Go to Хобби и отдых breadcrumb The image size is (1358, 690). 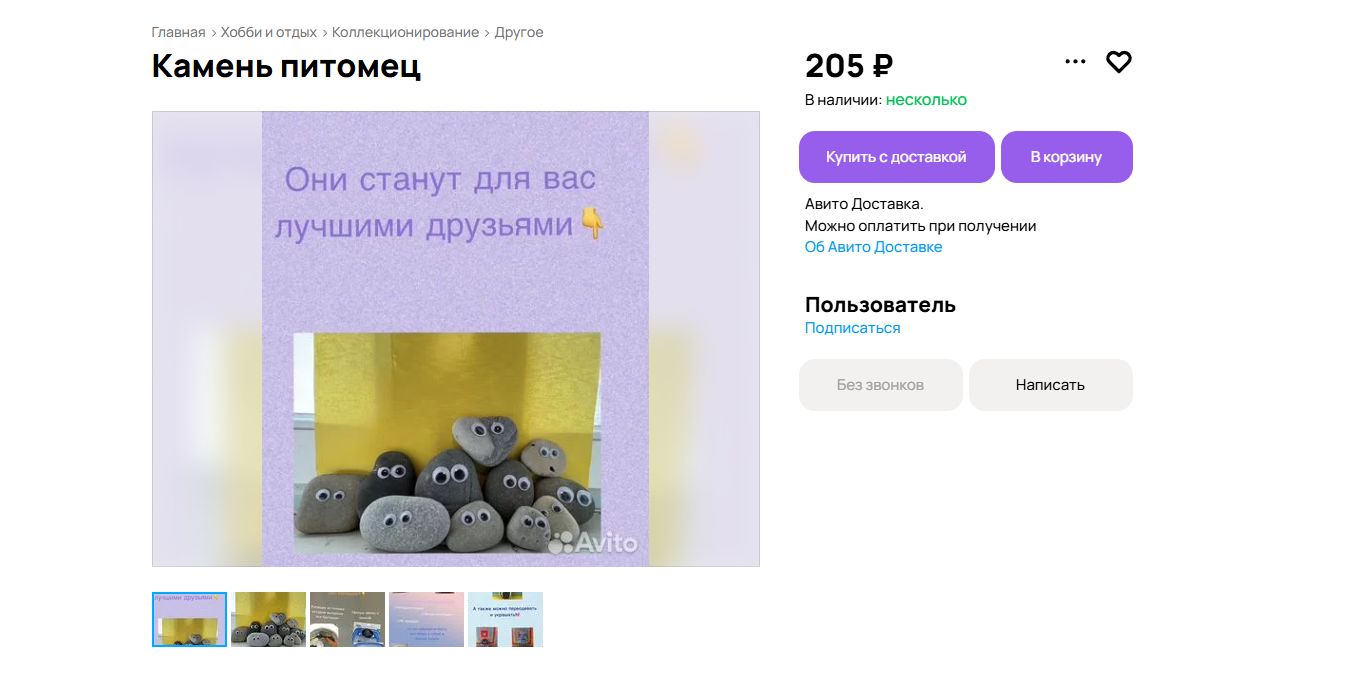(269, 32)
